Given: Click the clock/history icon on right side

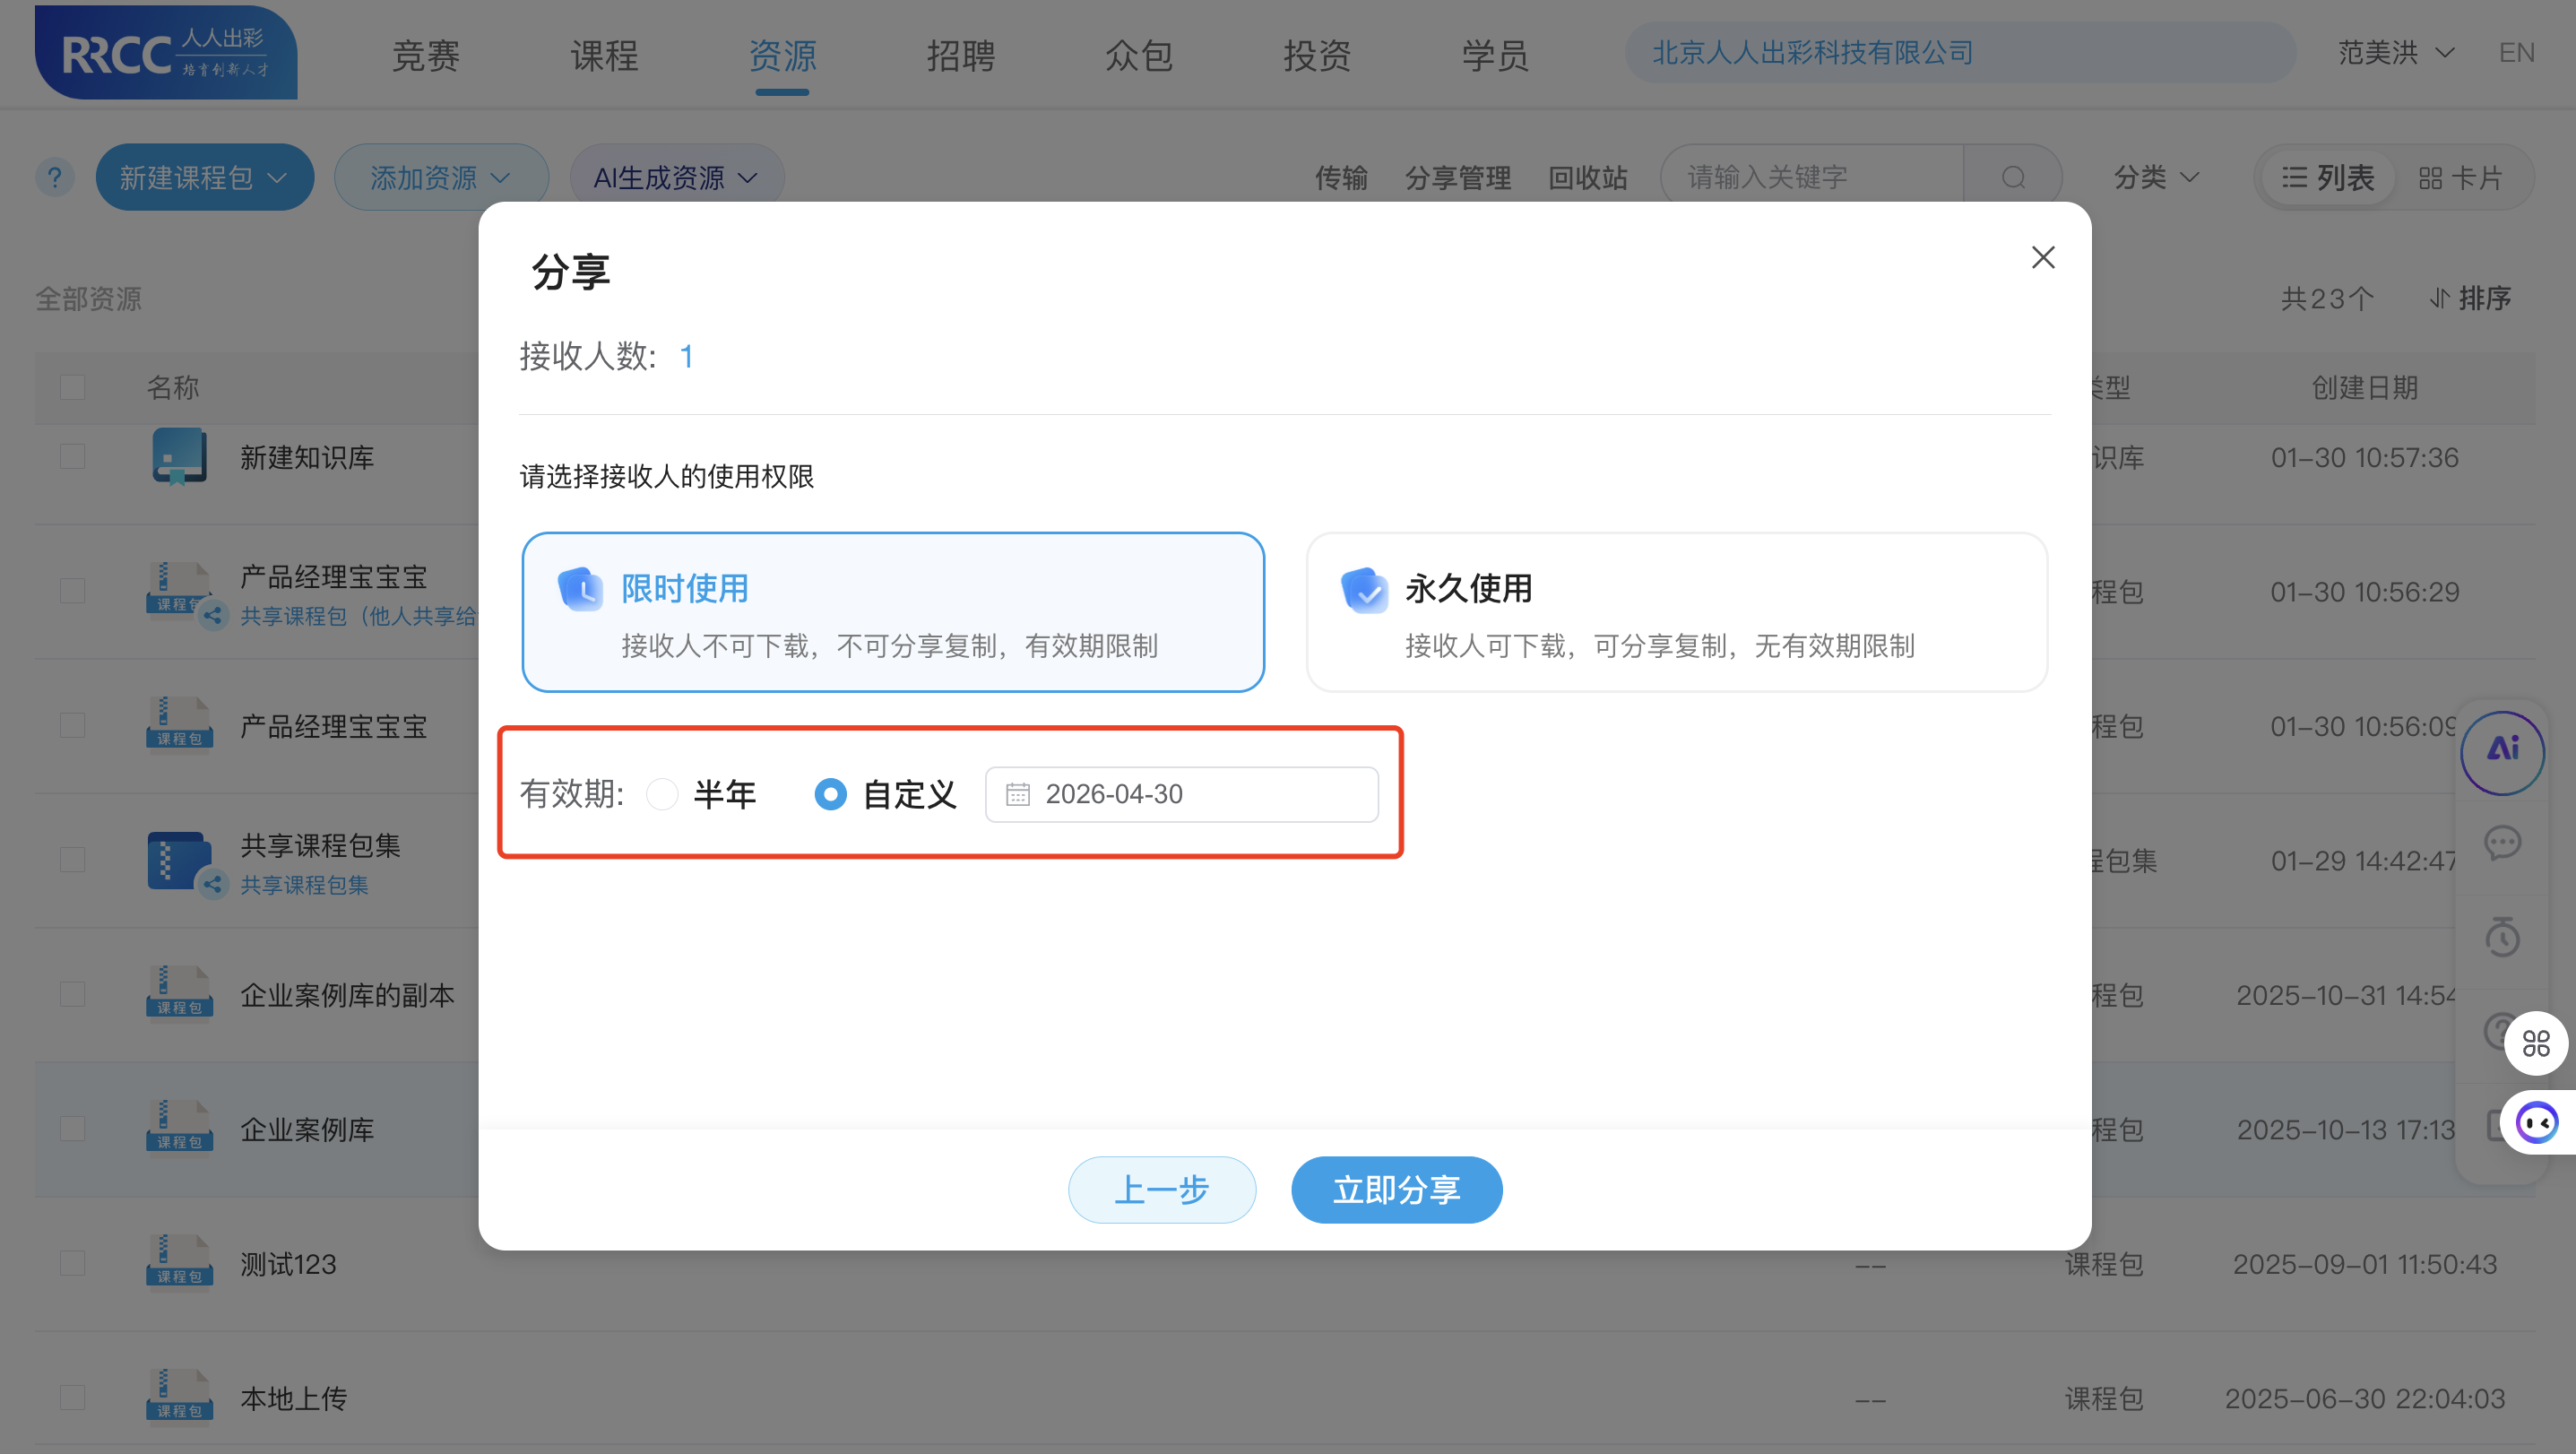Looking at the screenshot, I should pos(2504,936).
